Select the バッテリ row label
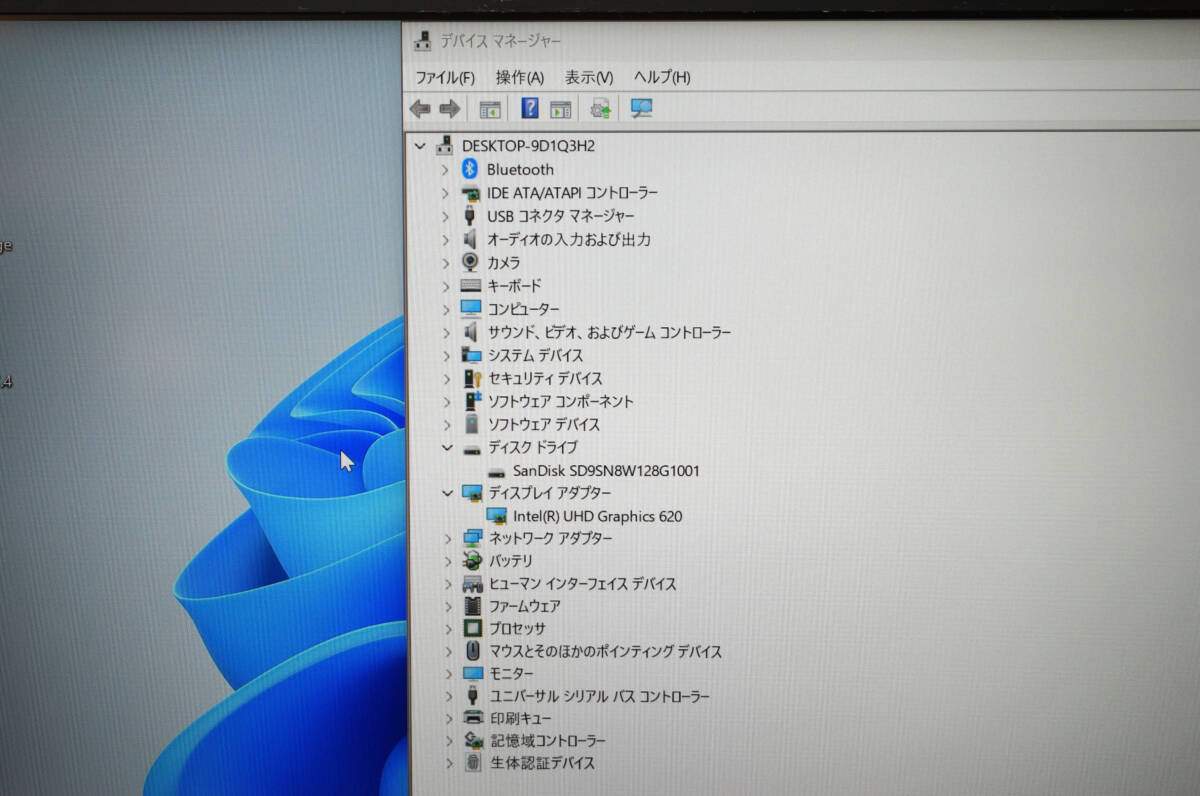The image size is (1200, 796). pos(511,561)
